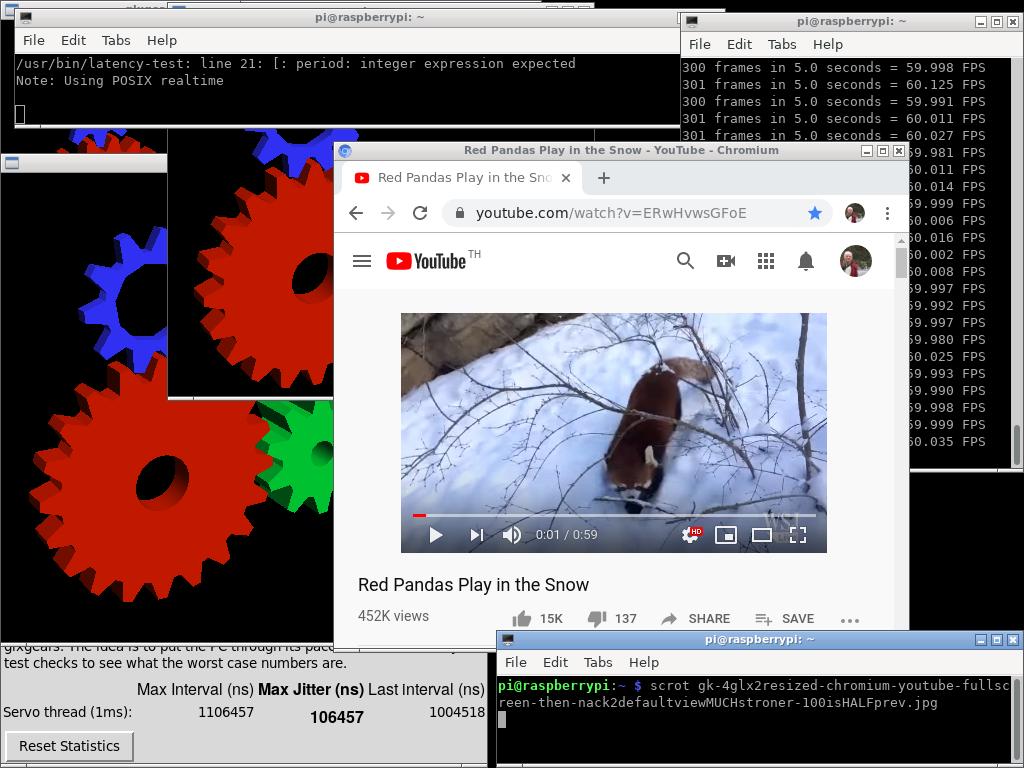Click Max Interval value 1106457

(226, 712)
